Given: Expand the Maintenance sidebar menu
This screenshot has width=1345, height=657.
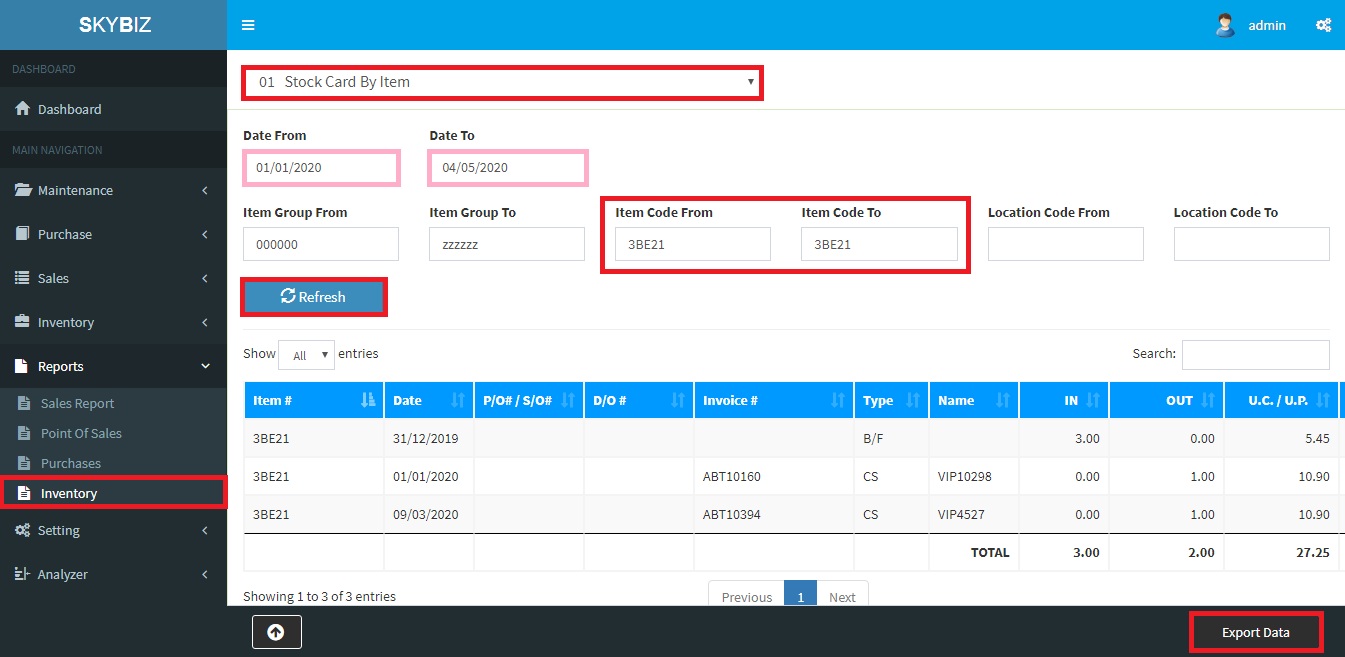Looking at the screenshot, I should (113, 190).
